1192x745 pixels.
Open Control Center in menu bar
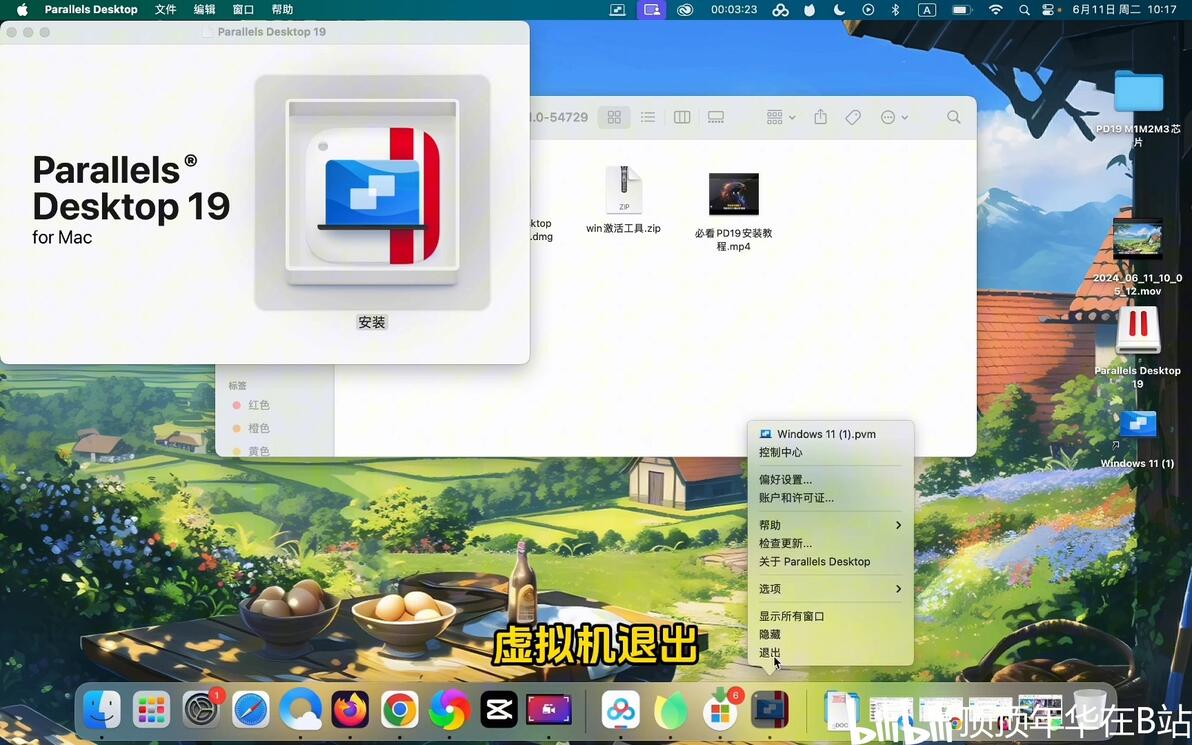[1048, 10]
